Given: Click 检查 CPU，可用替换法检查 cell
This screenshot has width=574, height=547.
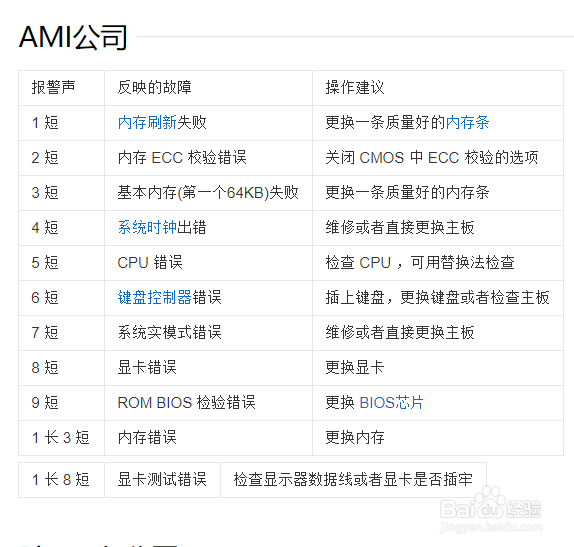Looking at the screenshot, I should click(x=438, y=263).
